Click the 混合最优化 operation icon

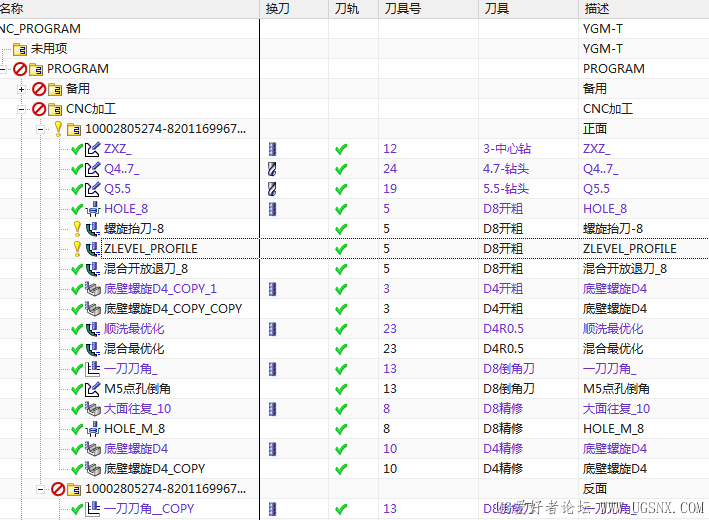[x=93, y=349]
